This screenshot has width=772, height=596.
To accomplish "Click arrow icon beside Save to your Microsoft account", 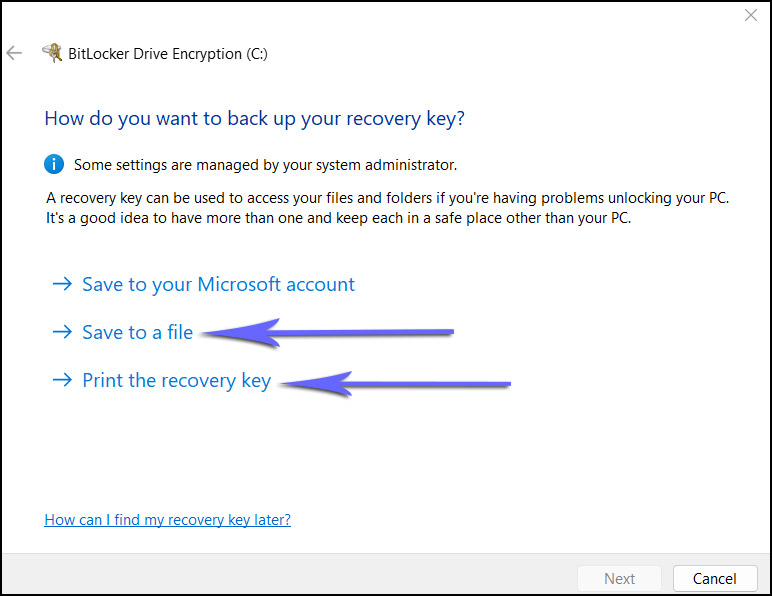I will coord(62,285).
